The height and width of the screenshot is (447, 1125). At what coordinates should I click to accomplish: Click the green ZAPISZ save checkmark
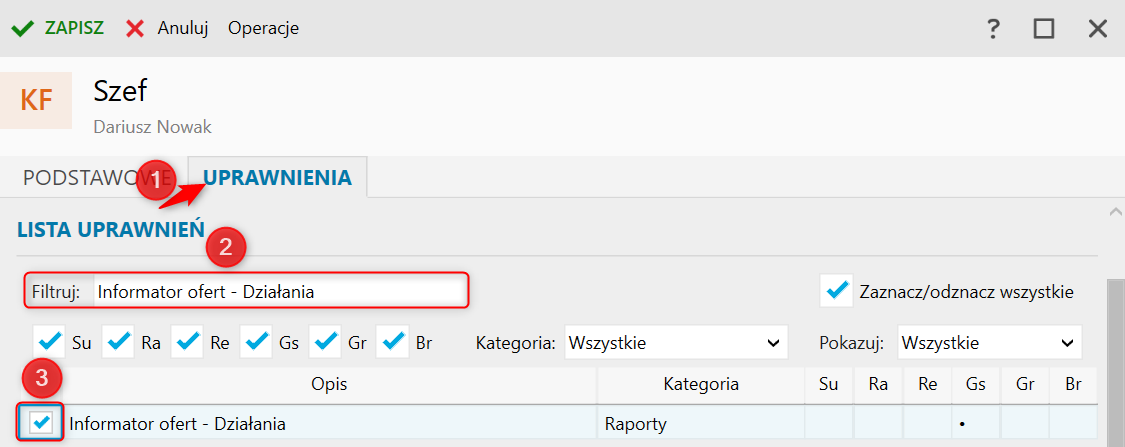[x=22, y=28]
